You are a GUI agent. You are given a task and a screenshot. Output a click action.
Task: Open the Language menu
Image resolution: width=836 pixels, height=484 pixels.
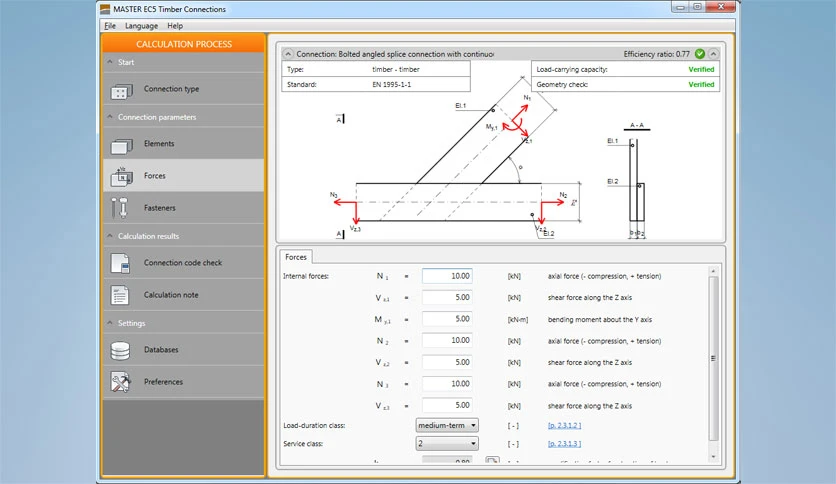coord(141,26)
